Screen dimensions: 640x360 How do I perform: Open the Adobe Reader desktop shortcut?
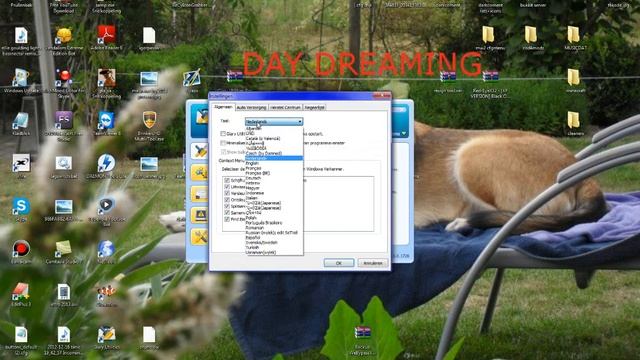[x=106, y=36]
